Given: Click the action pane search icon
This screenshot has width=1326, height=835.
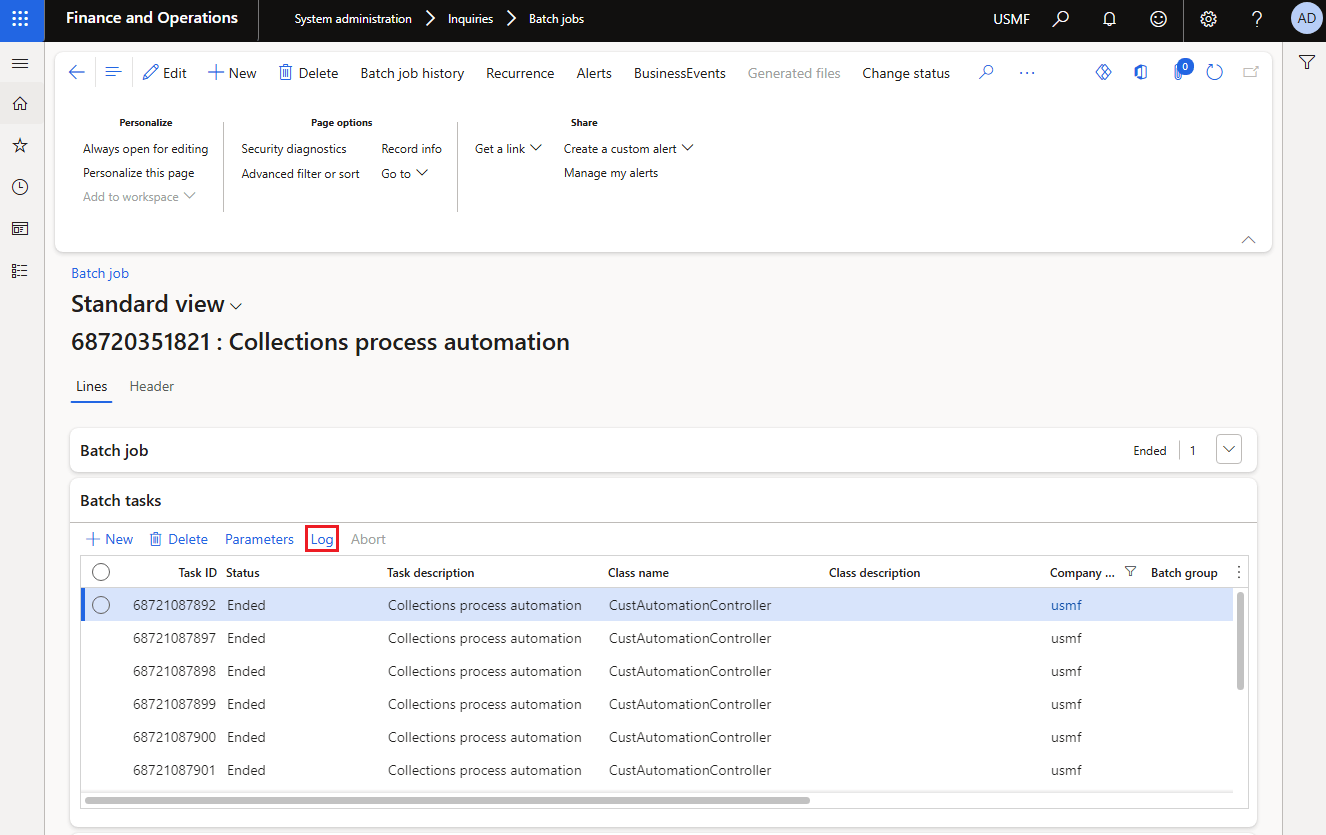Looking at the screenshot, I should pos(986,72).
